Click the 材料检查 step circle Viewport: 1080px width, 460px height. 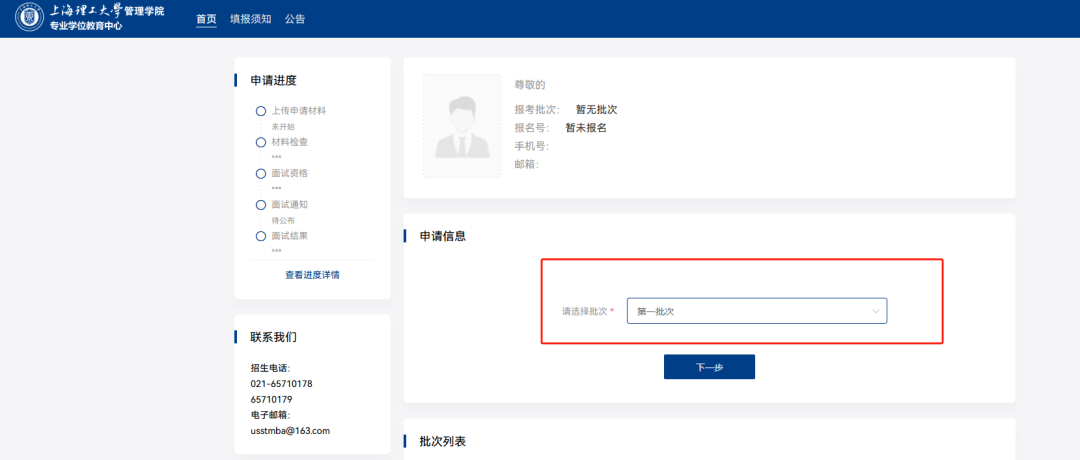(x=260, y=143)
